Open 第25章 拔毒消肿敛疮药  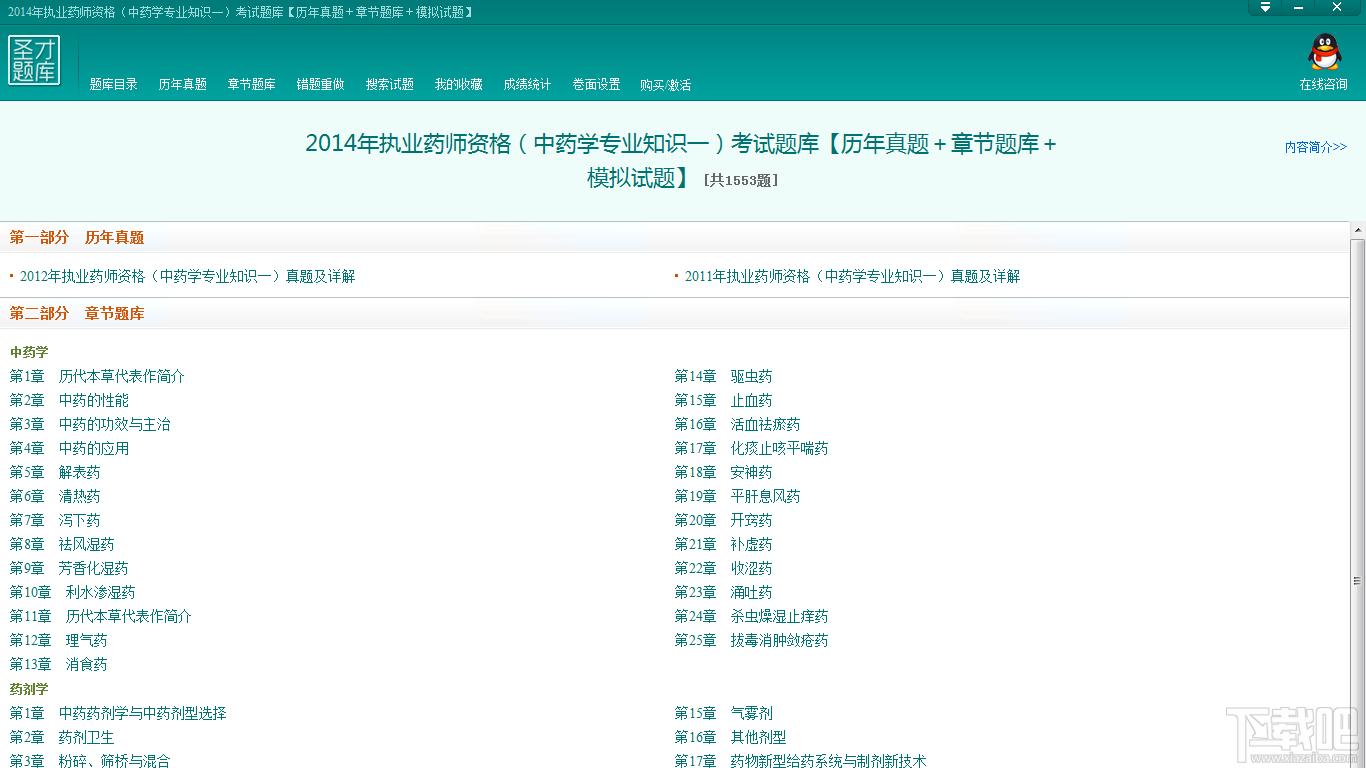(x=751, y=640)
